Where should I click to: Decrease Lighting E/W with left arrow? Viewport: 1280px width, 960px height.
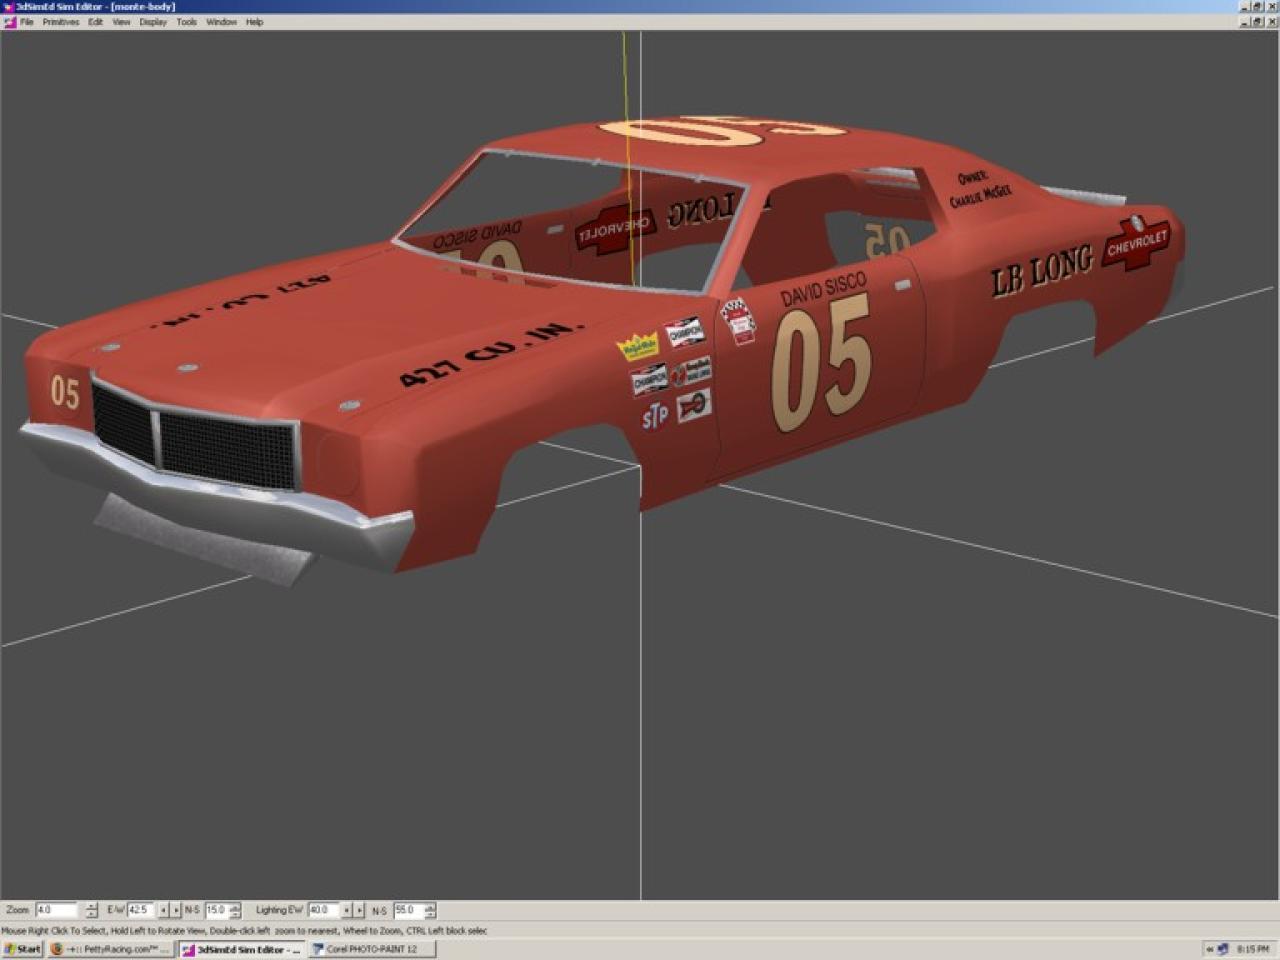347,910
